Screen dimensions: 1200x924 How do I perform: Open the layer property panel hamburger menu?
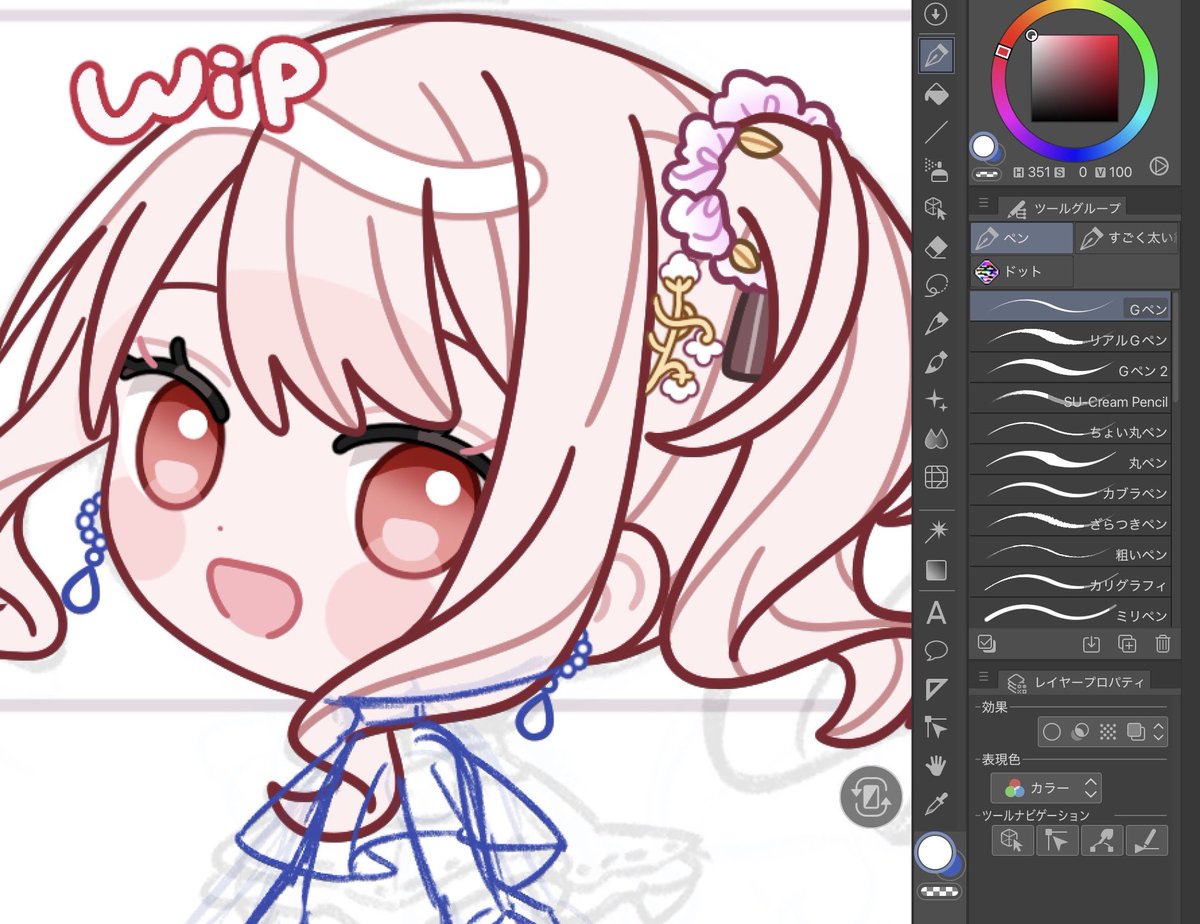pyautogui.click(x=983, y=677)
